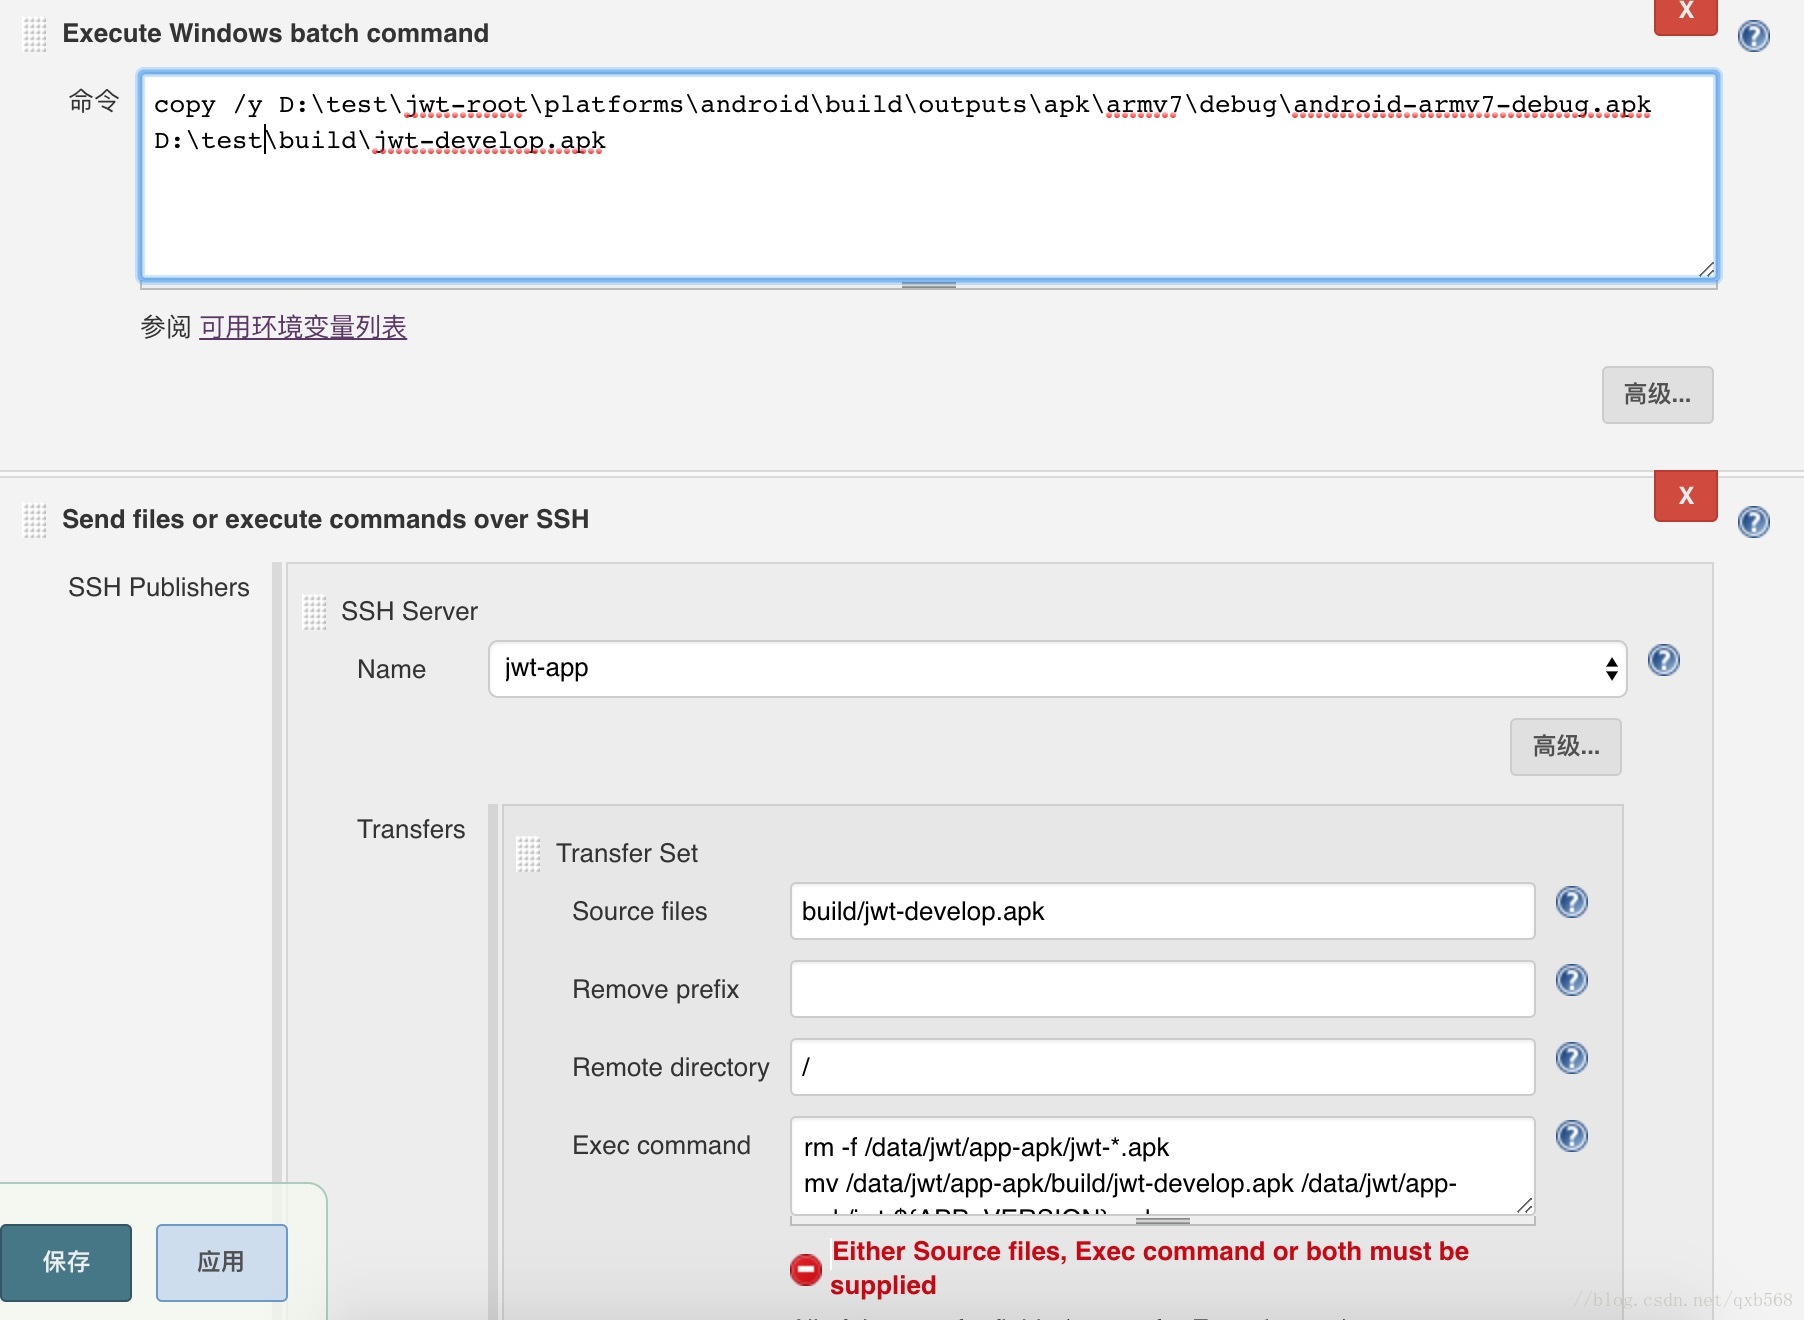Delete the Send files over SSH step

pos(1686,496)
